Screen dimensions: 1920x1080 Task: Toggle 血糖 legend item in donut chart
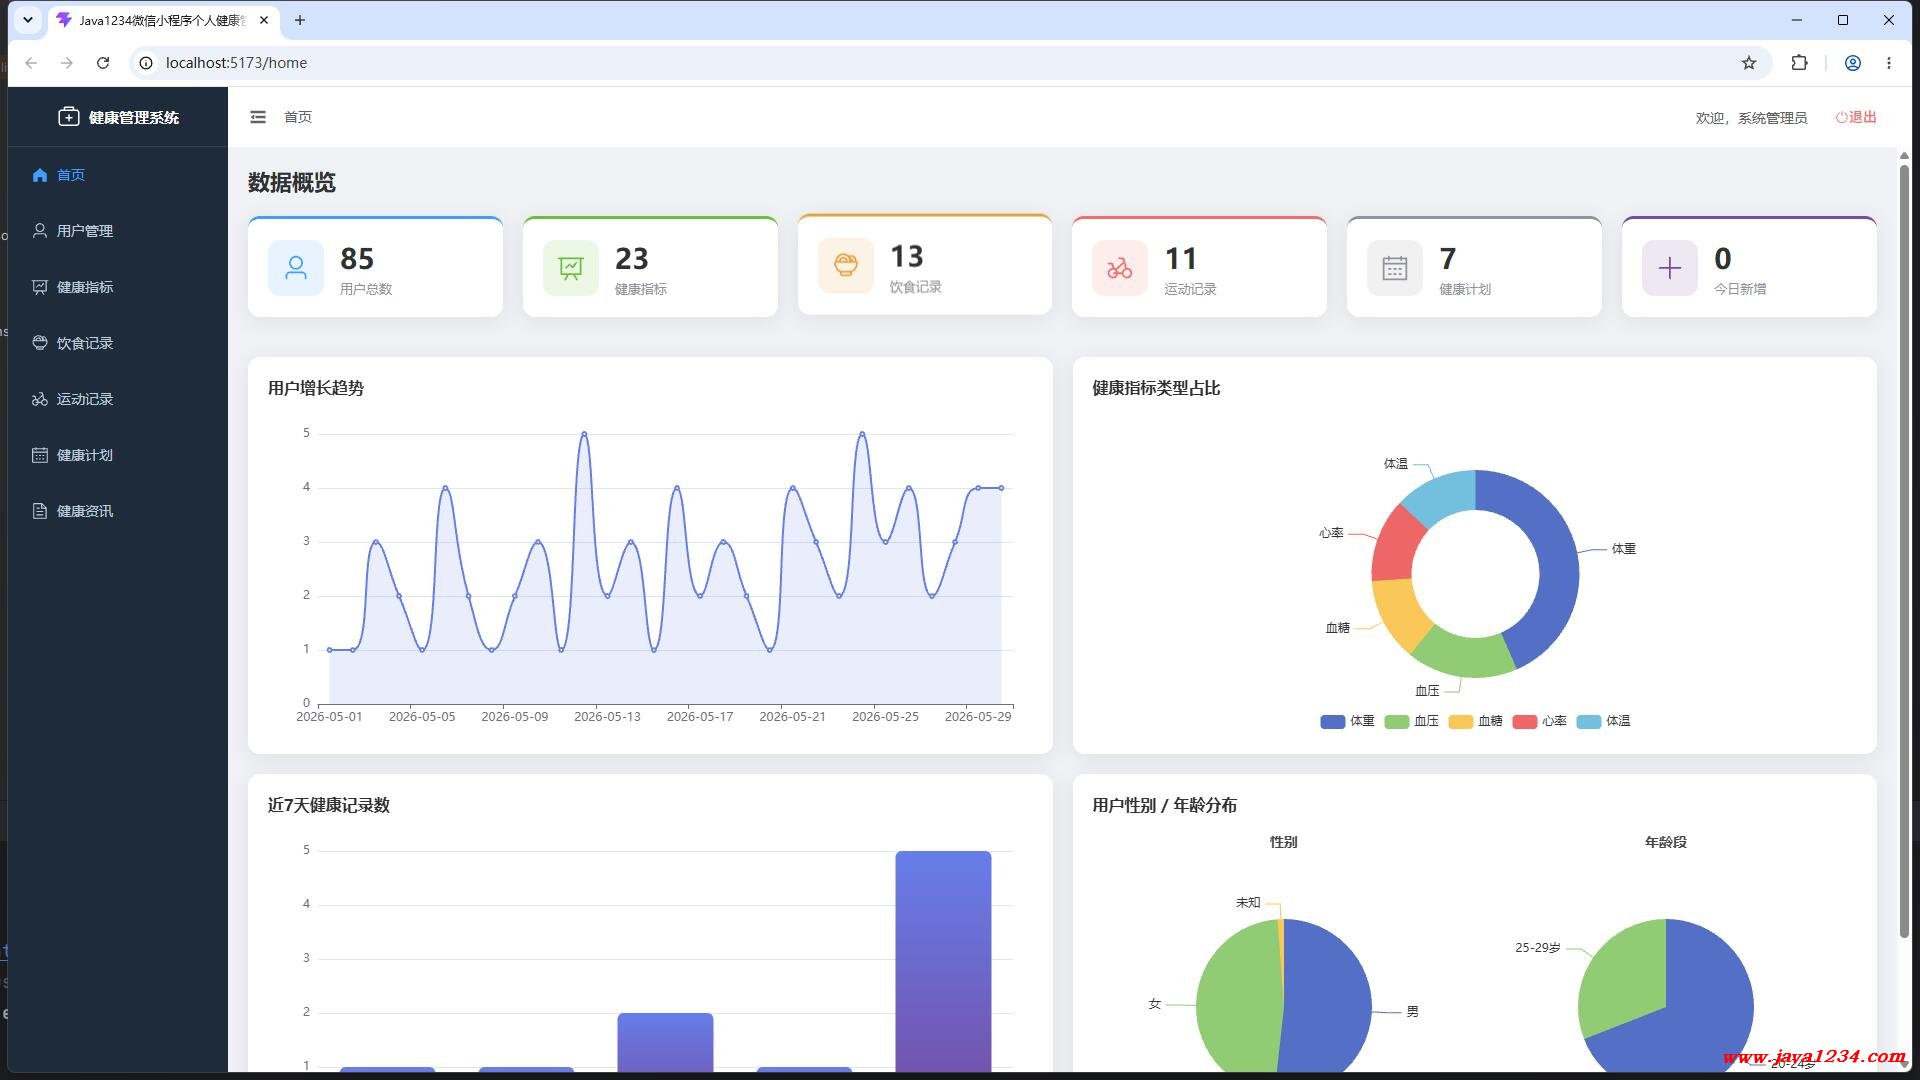tap(1475, 721)
